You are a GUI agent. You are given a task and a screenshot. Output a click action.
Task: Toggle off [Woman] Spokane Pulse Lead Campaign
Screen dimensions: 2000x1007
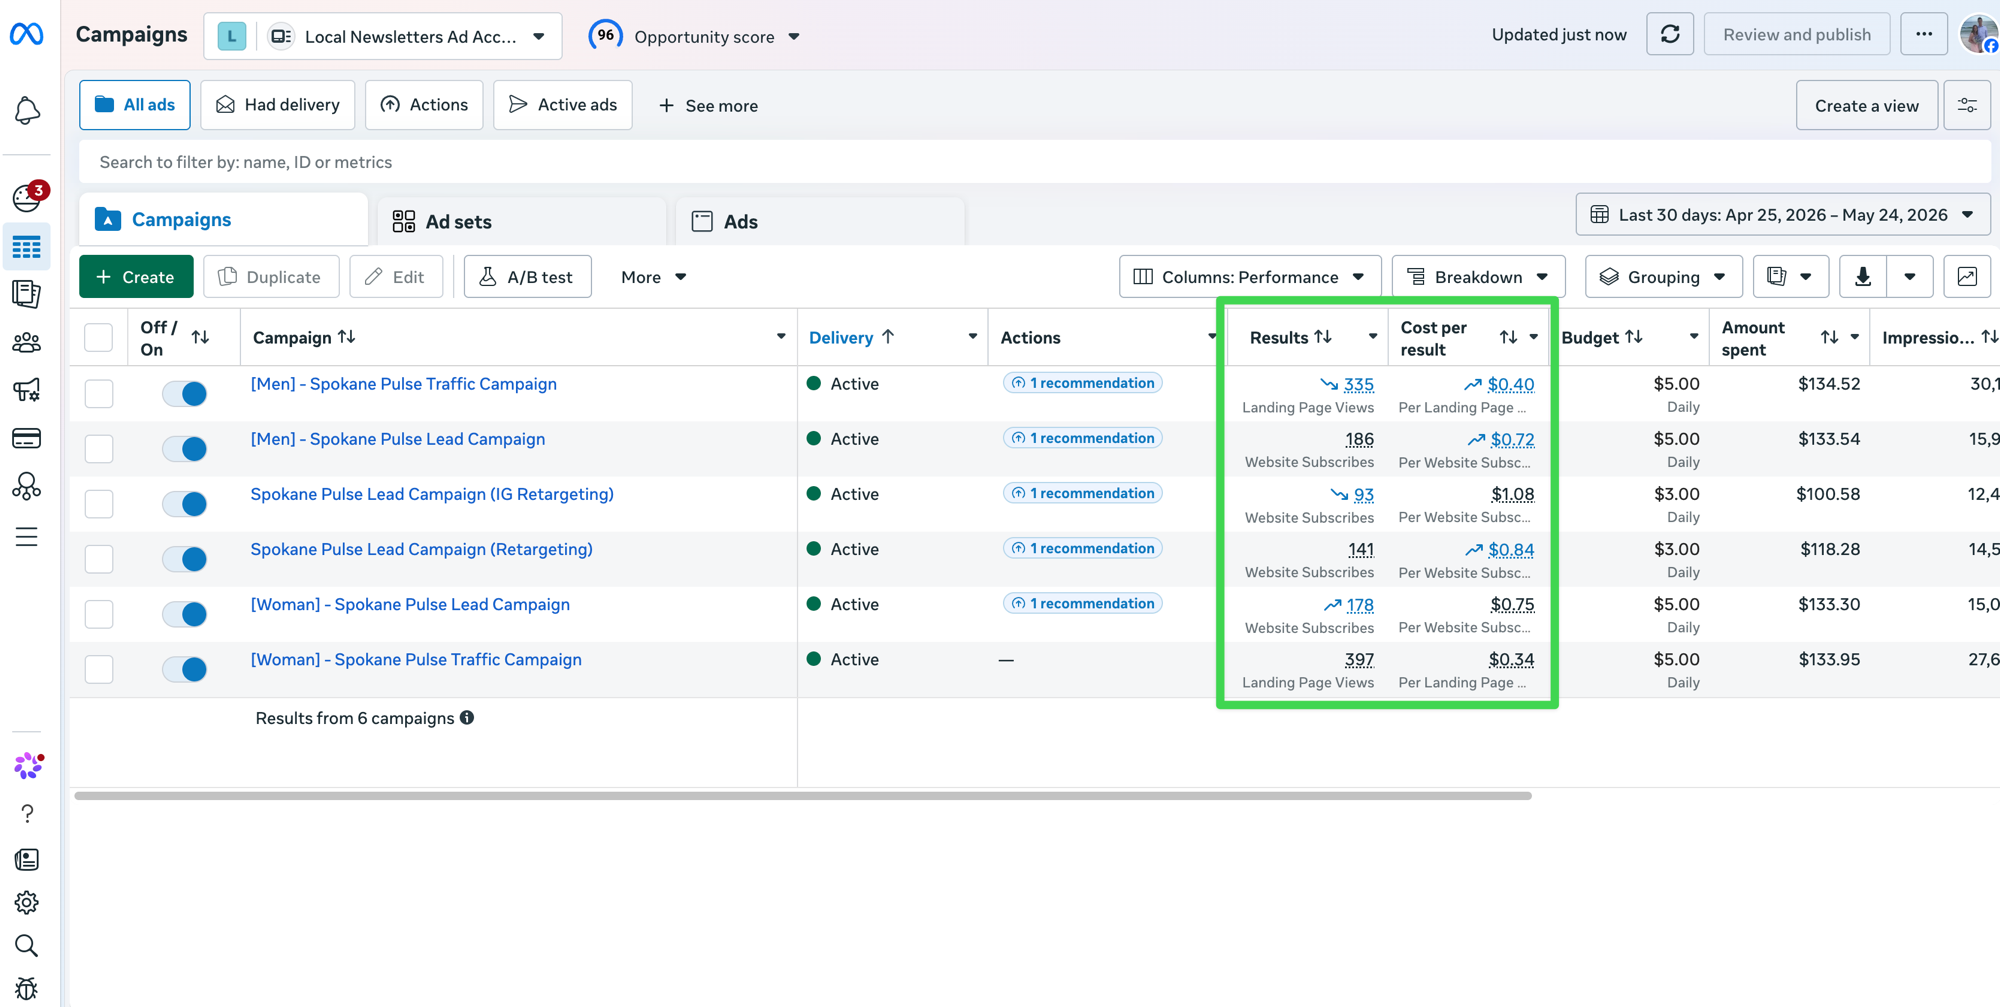185,613
